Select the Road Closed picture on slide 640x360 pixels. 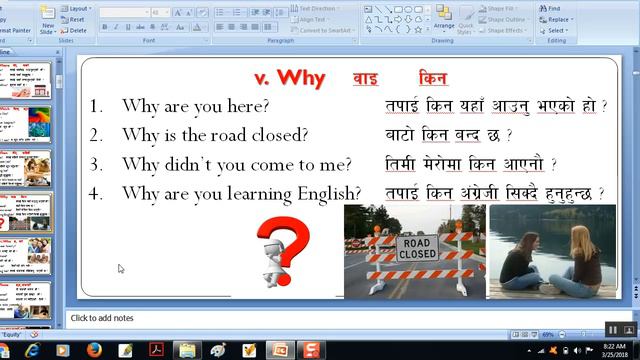[415, 252]
